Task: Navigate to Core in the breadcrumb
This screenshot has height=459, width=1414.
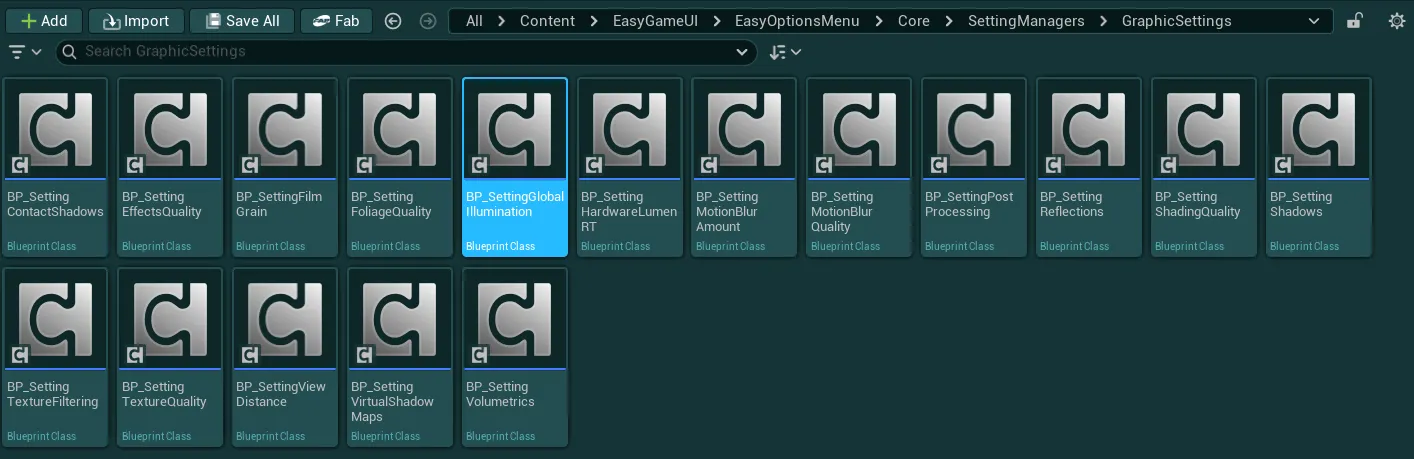Action: click(x=913, y=21)
